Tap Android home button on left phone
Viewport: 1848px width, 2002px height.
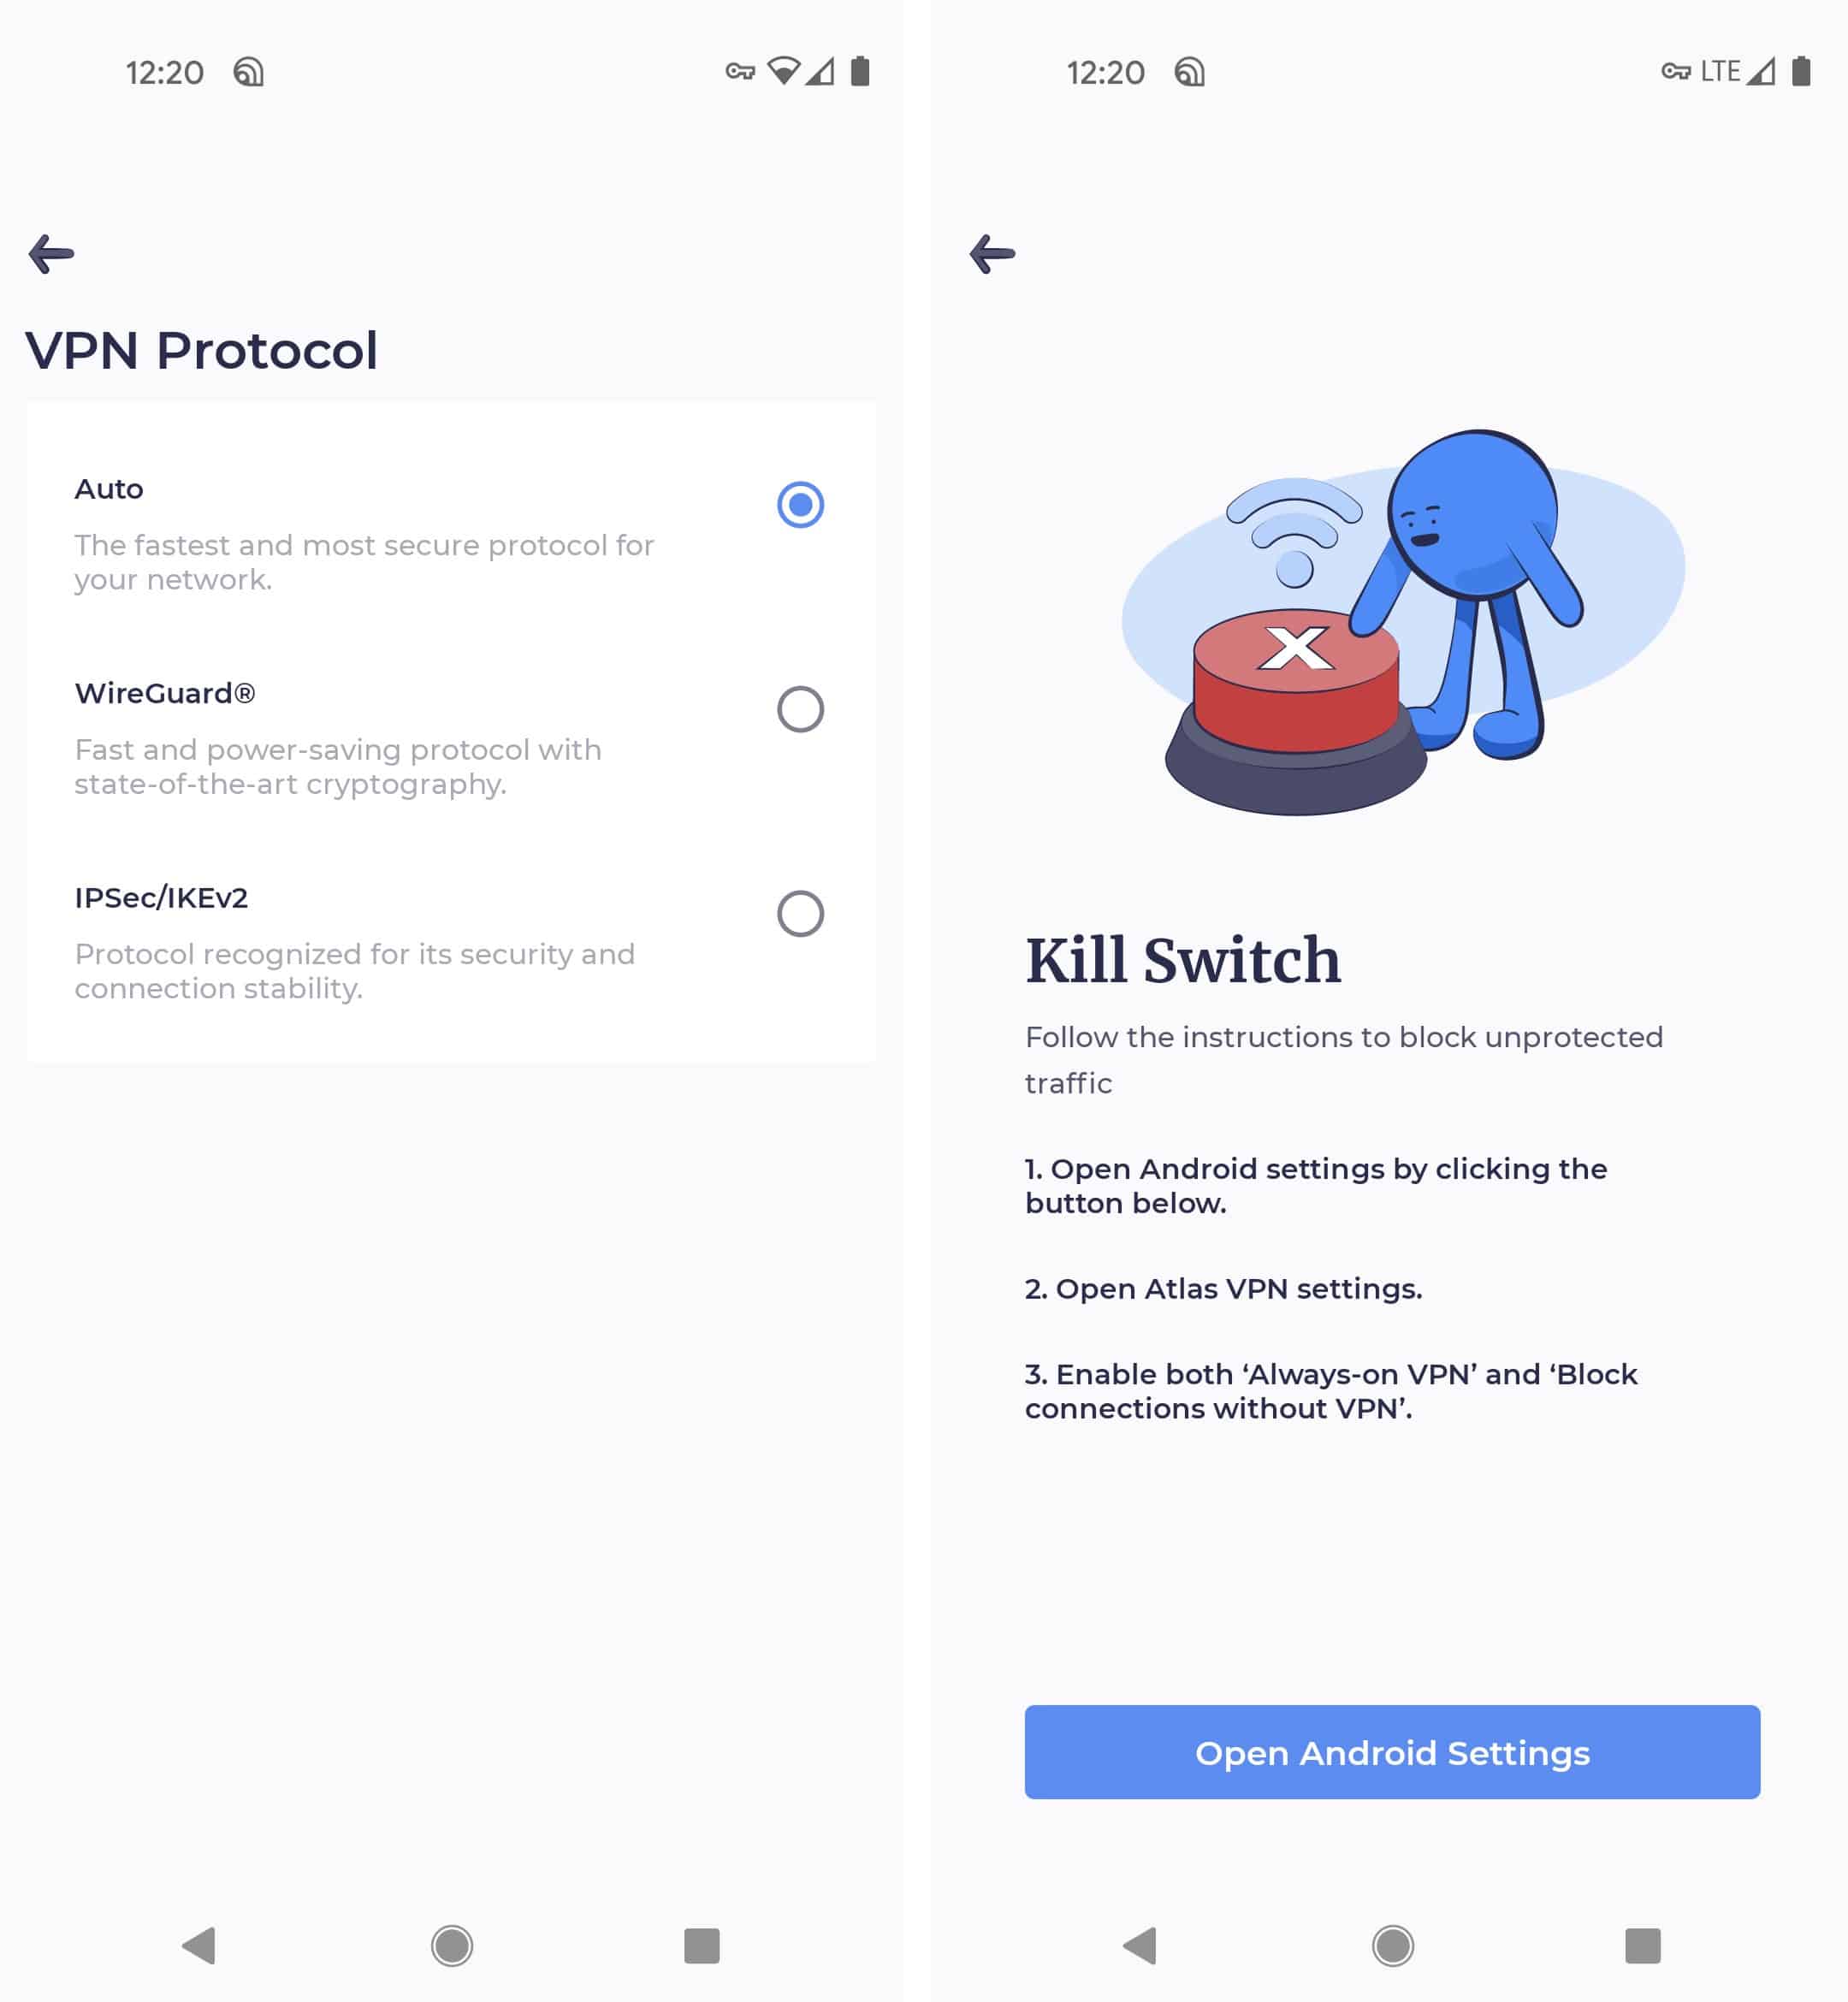click(452, 1945)
